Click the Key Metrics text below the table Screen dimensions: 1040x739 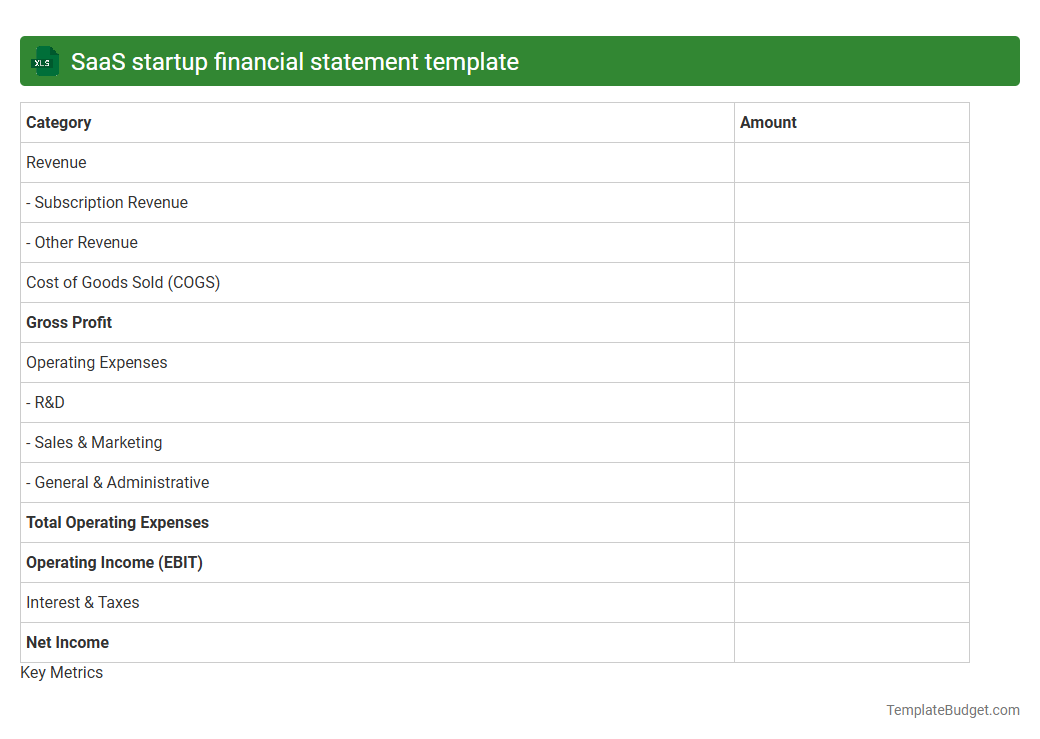pyautogui.click(x=62, y=672)
